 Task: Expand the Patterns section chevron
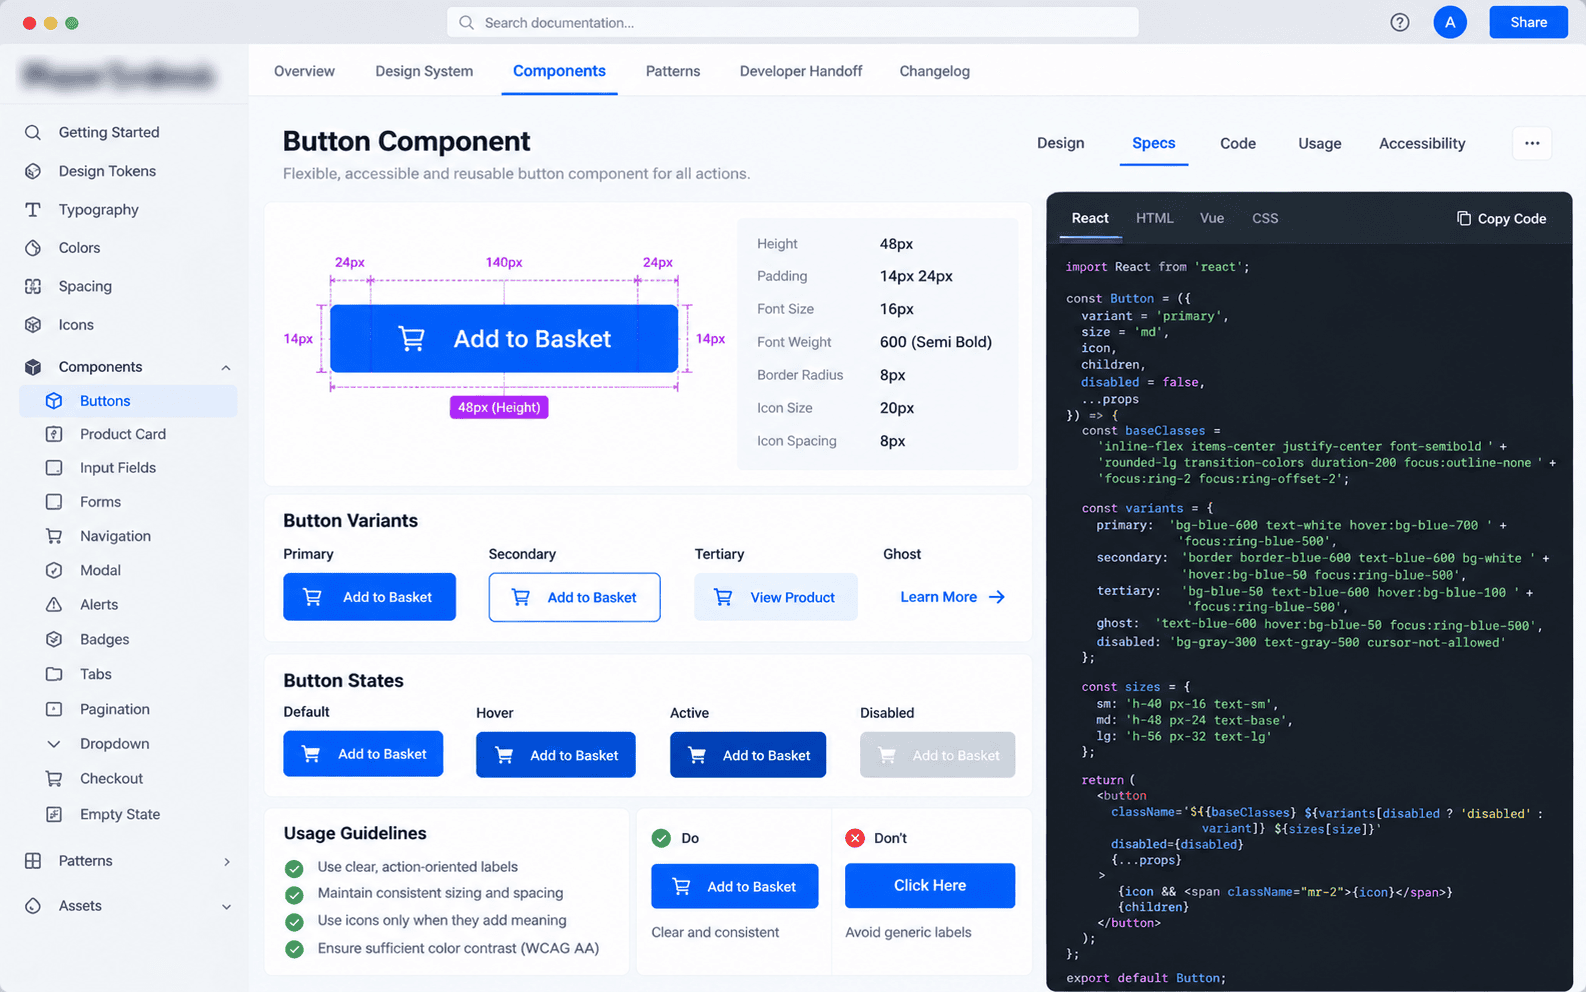227,861
